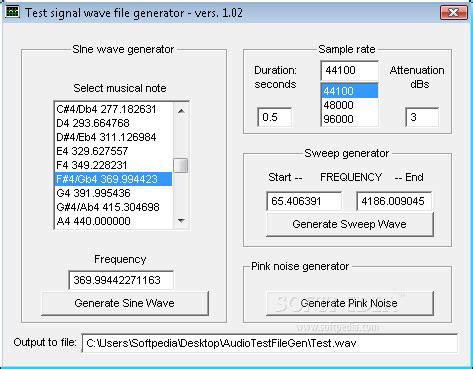This screenshot has height=369, width=473.
Task: Click the Attenuation dBs input field
Action: [x=422, y=117]
